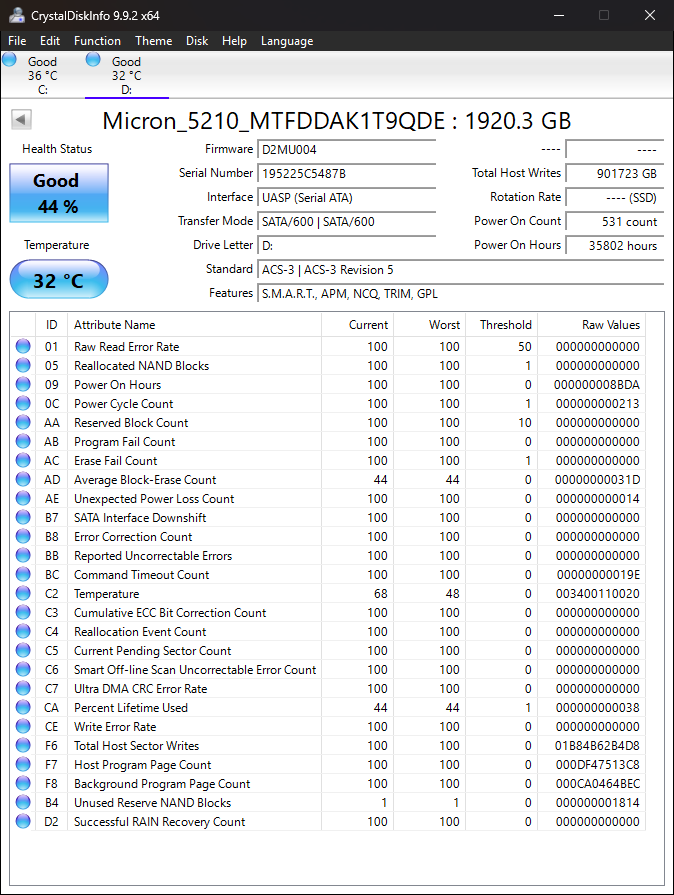Click the Current column header
This screenshot has height=895, width=674.
coord(358,325)
